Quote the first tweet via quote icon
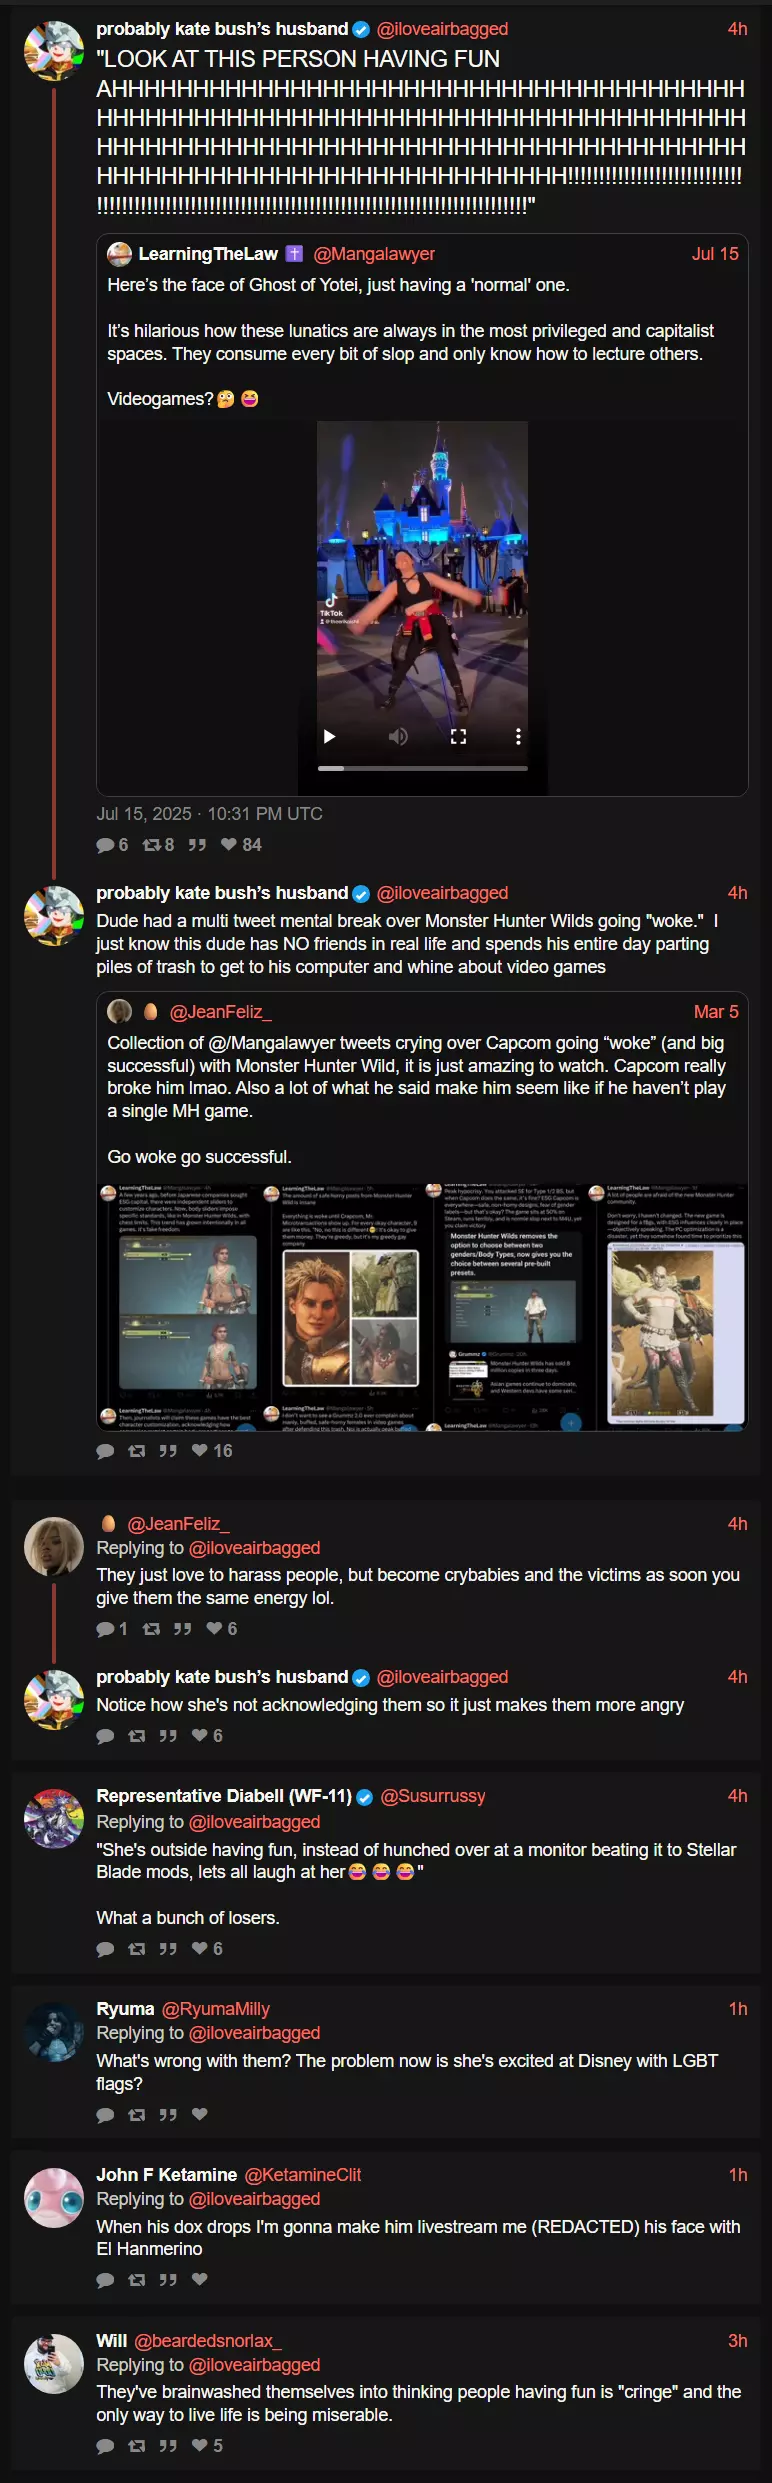This screenshot has width=772, height=2483. coord(197,845)
